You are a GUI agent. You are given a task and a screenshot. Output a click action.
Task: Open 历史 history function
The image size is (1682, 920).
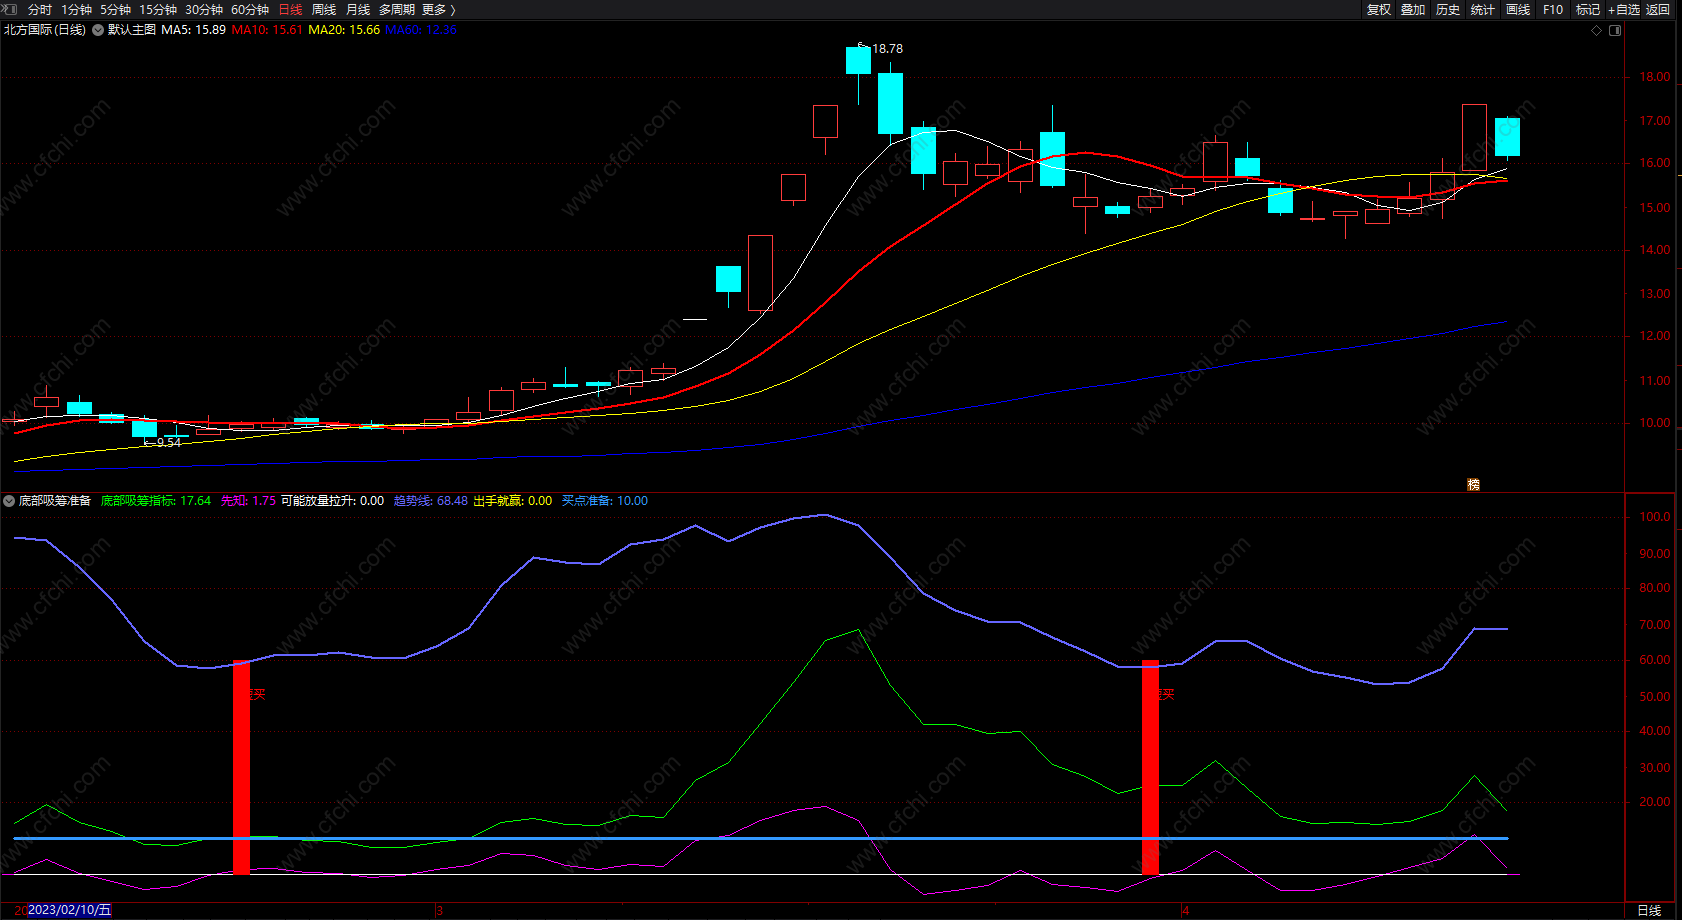click(x=1448, y=9)
